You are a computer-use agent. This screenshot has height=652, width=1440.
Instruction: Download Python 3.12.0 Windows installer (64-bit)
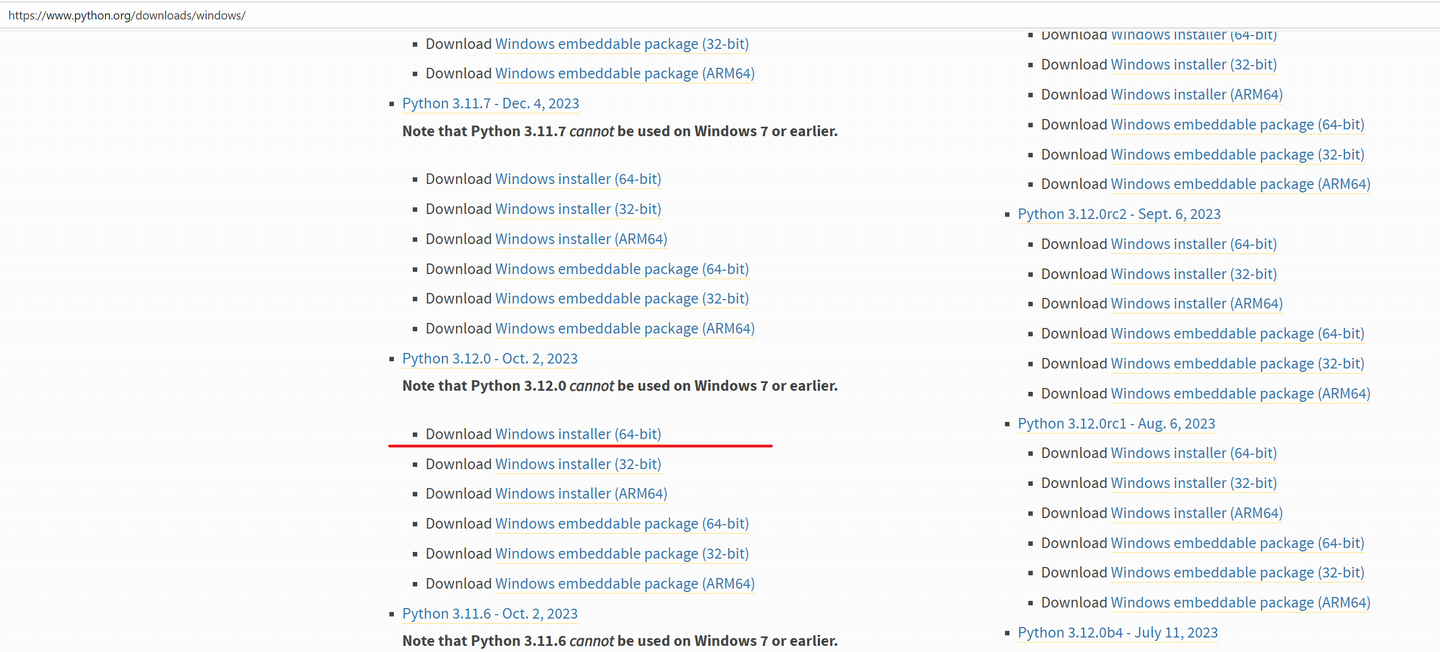pyautogui.click(x=578, y=434)
